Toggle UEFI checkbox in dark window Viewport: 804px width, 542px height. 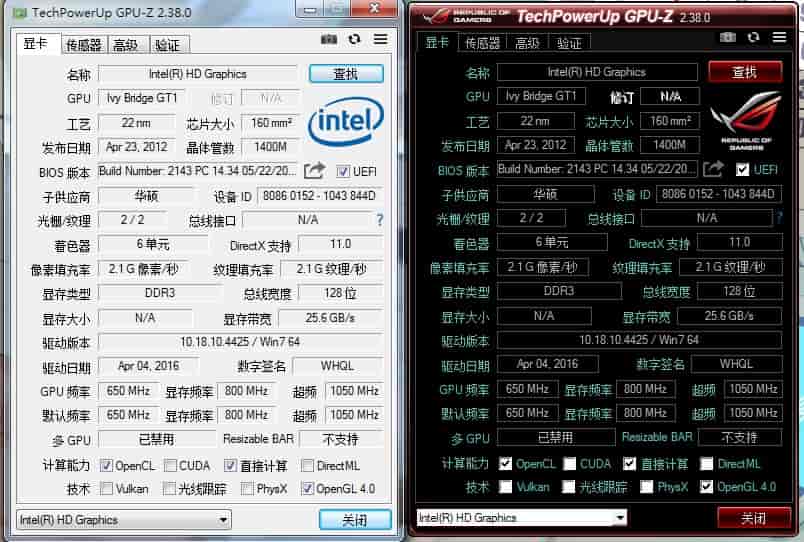pos(742,169)
